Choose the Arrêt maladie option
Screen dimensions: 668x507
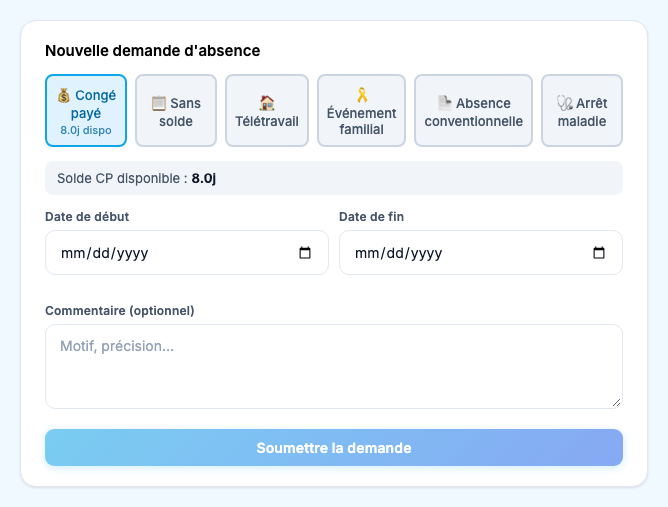(x=582, y=111)
